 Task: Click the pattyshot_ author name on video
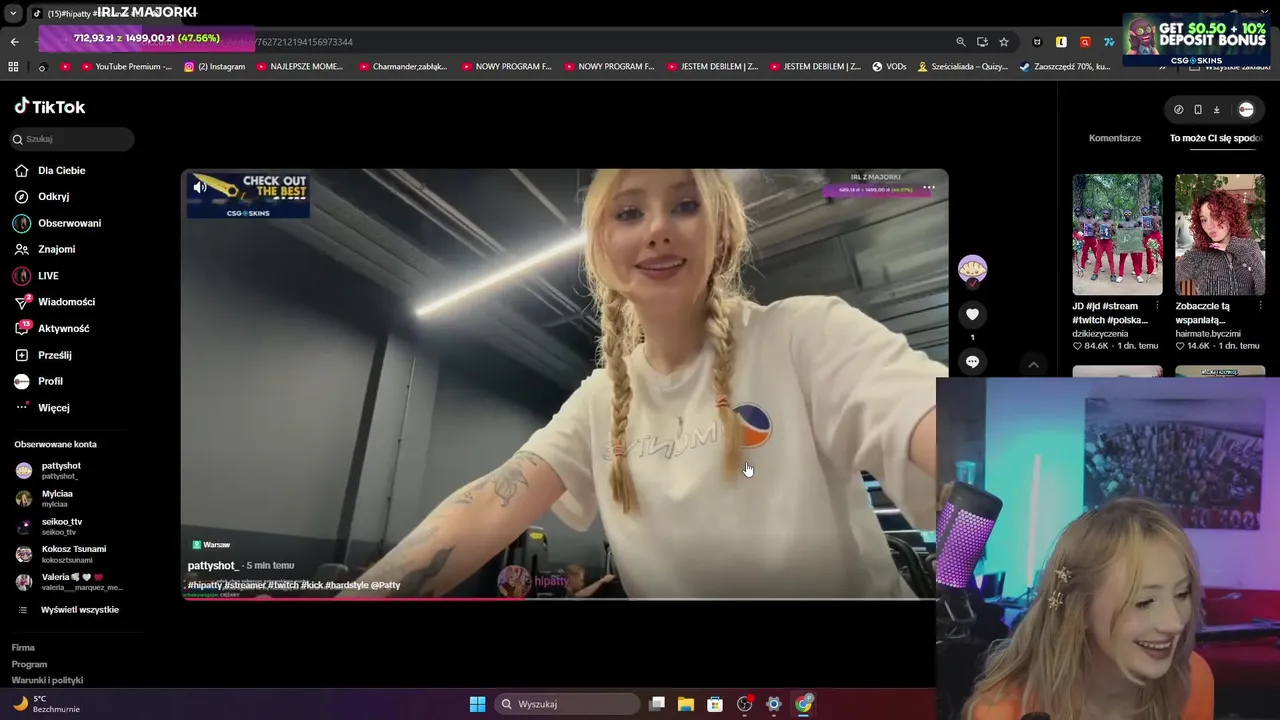pos(213,566)
